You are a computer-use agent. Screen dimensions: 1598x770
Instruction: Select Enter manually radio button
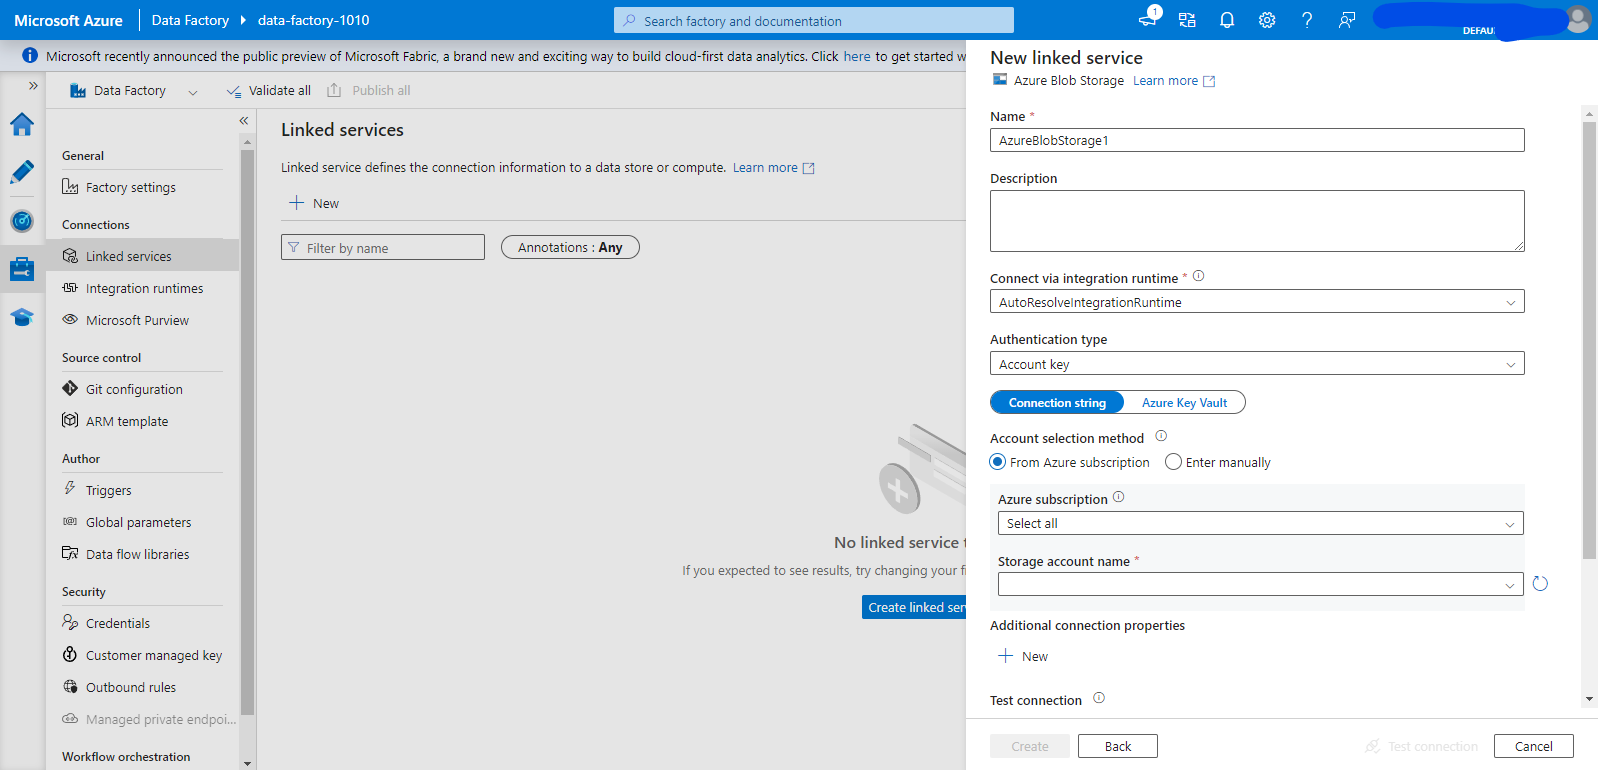pos(1173,462)
